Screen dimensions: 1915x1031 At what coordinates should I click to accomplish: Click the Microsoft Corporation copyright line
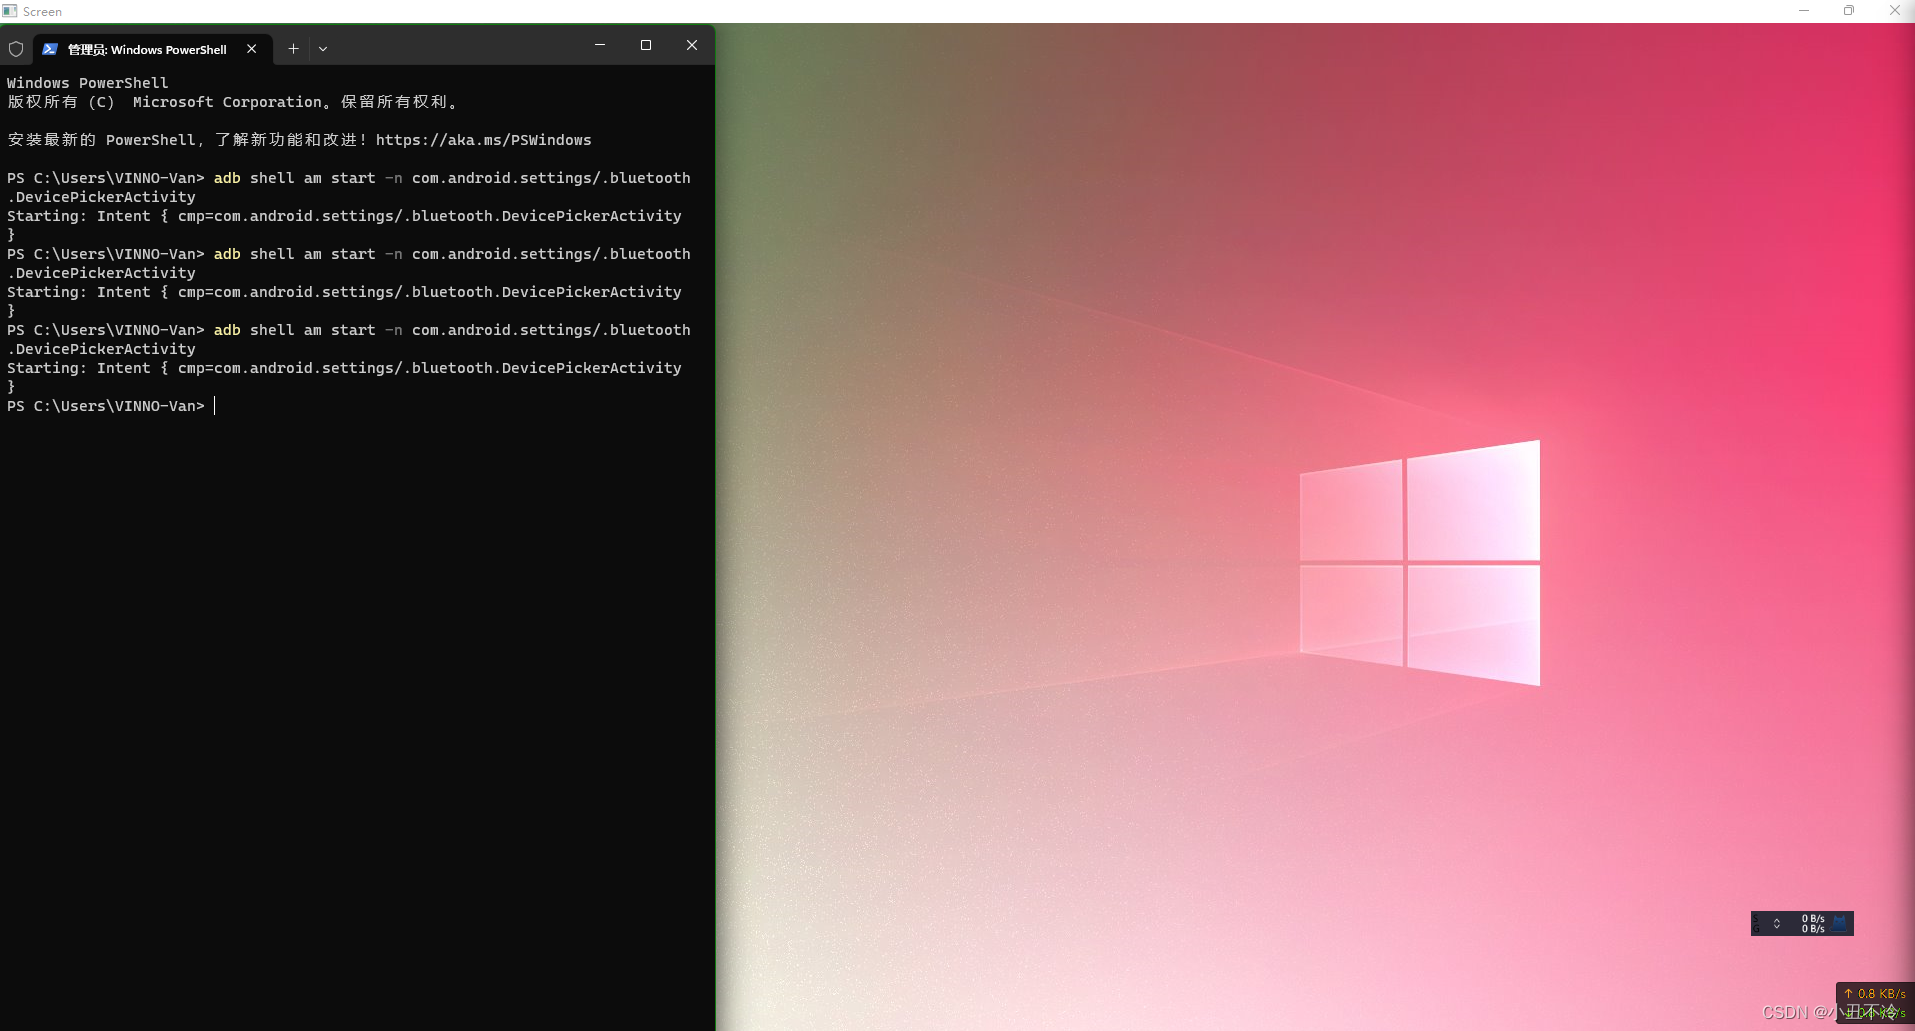click(232, 102)
